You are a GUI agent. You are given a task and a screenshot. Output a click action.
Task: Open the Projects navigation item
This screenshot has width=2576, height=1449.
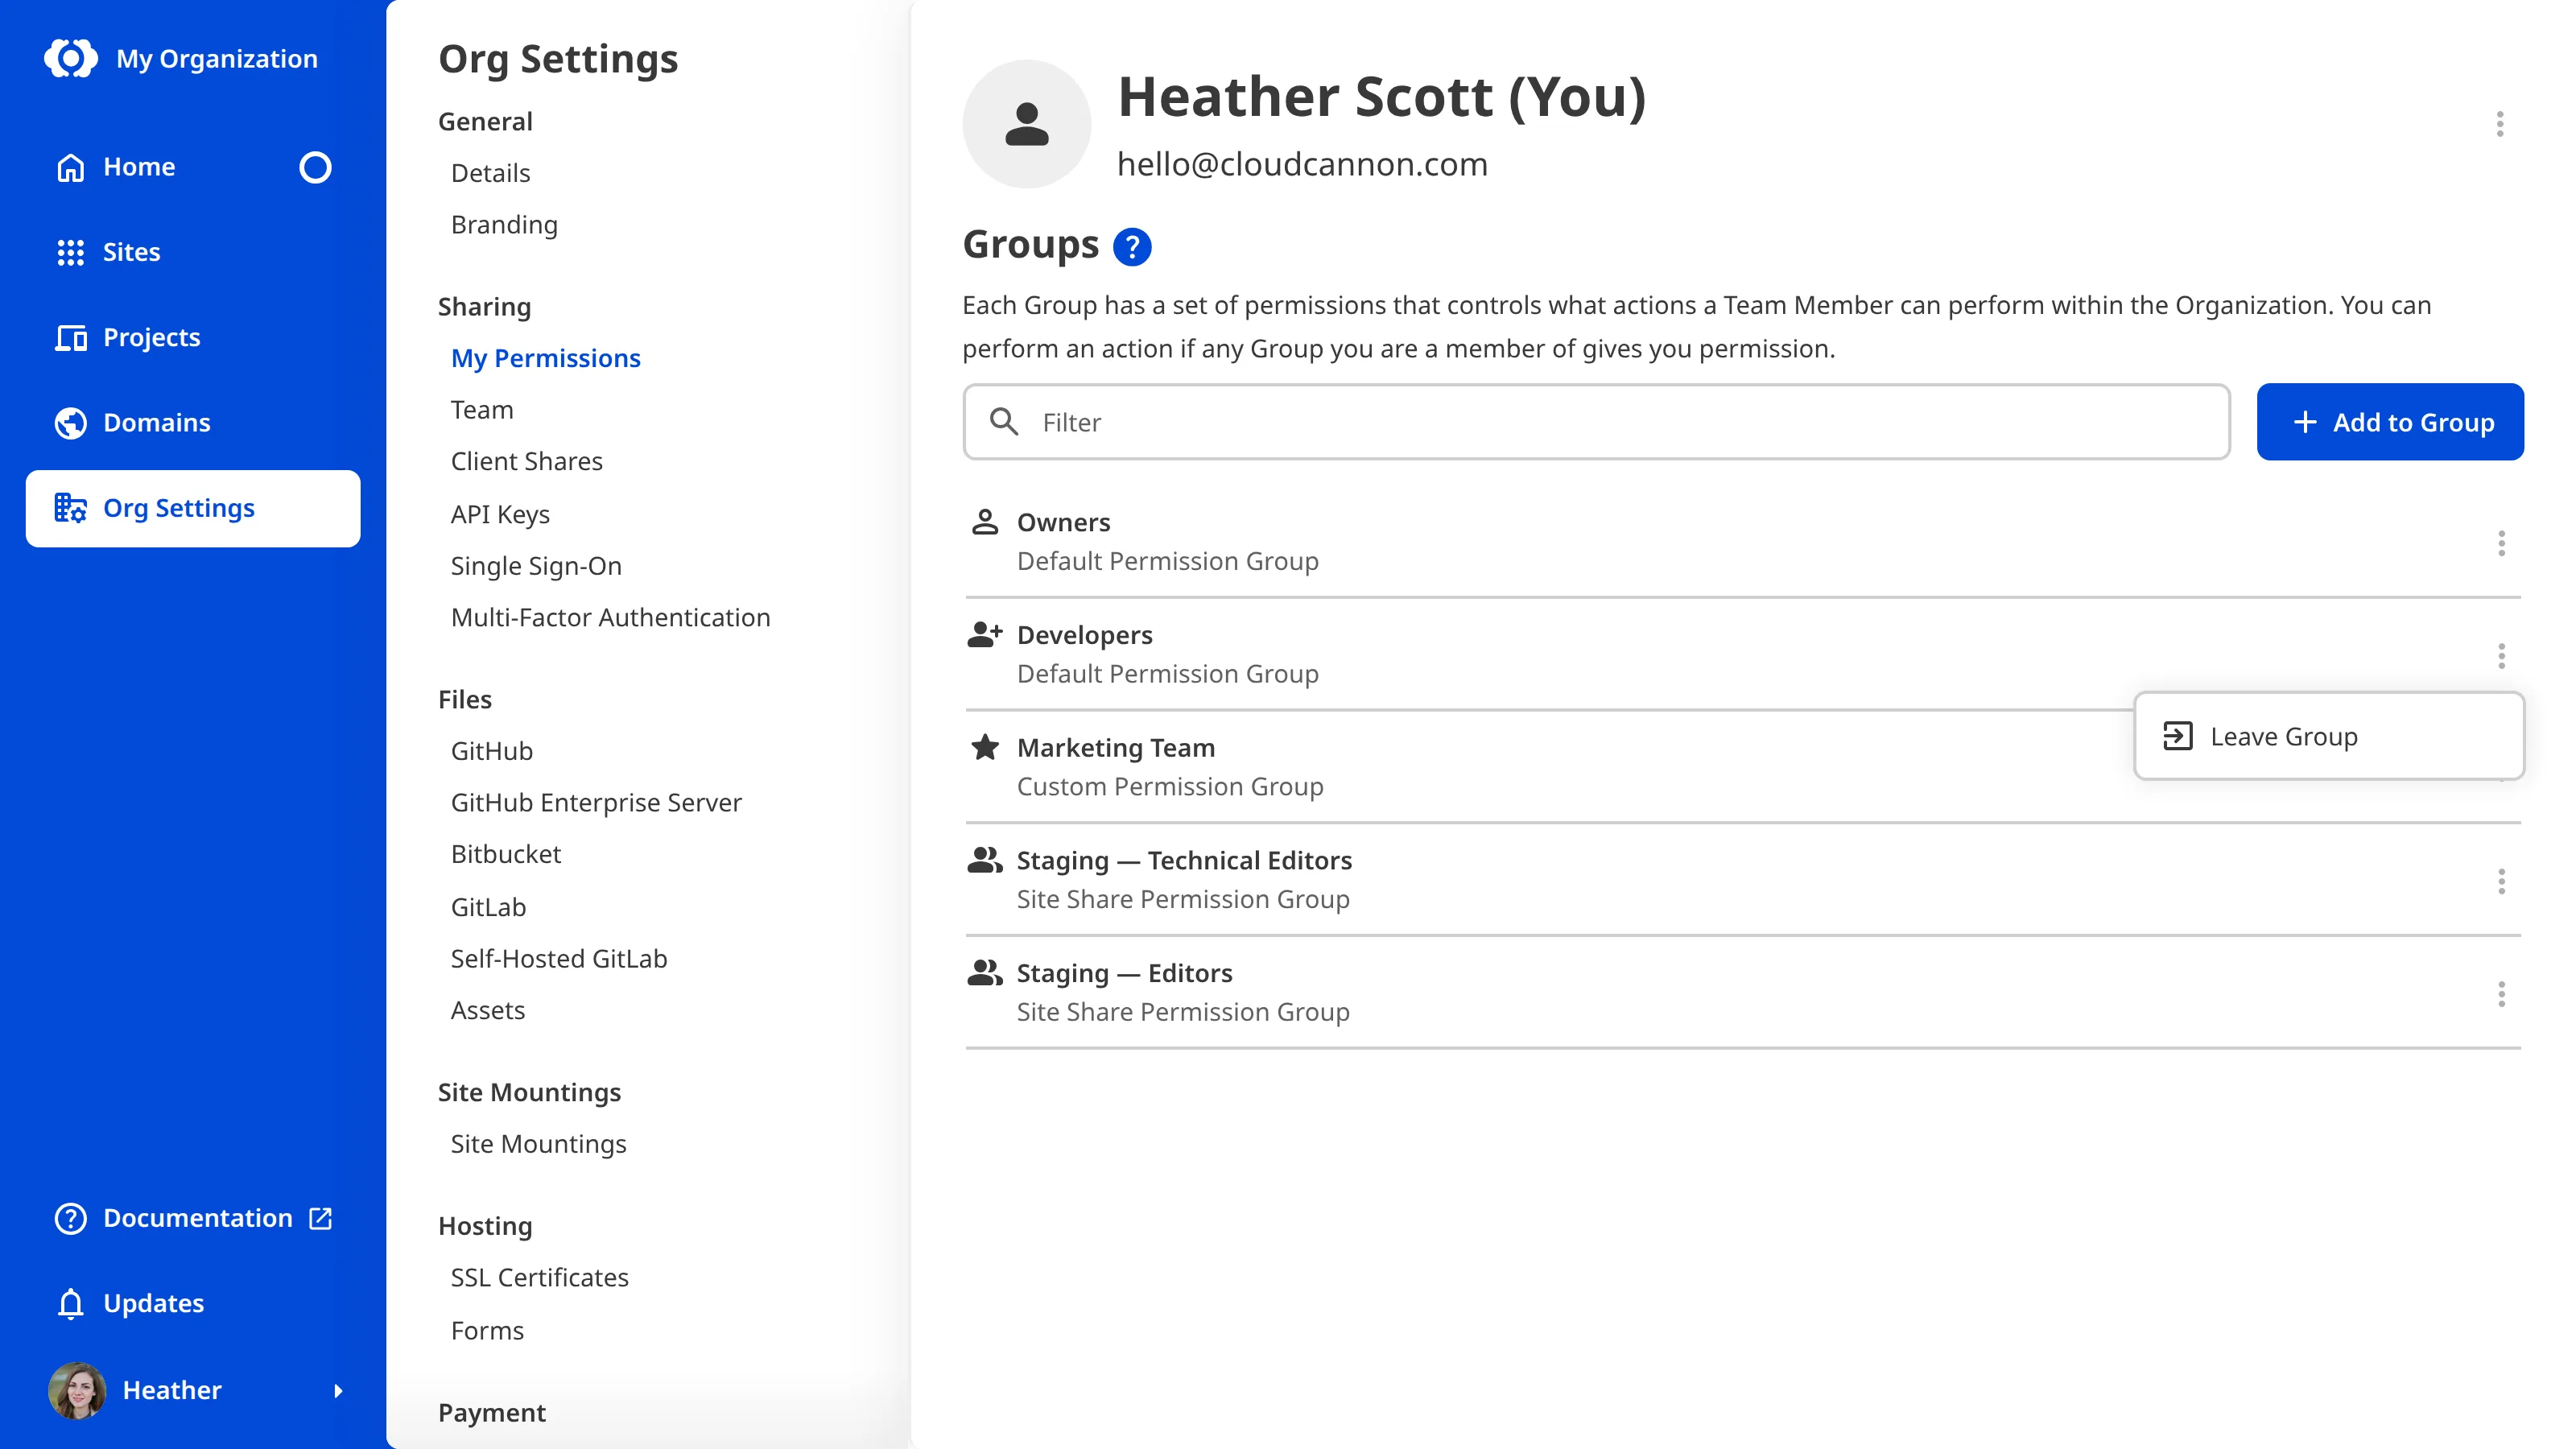tap(192, 337)
